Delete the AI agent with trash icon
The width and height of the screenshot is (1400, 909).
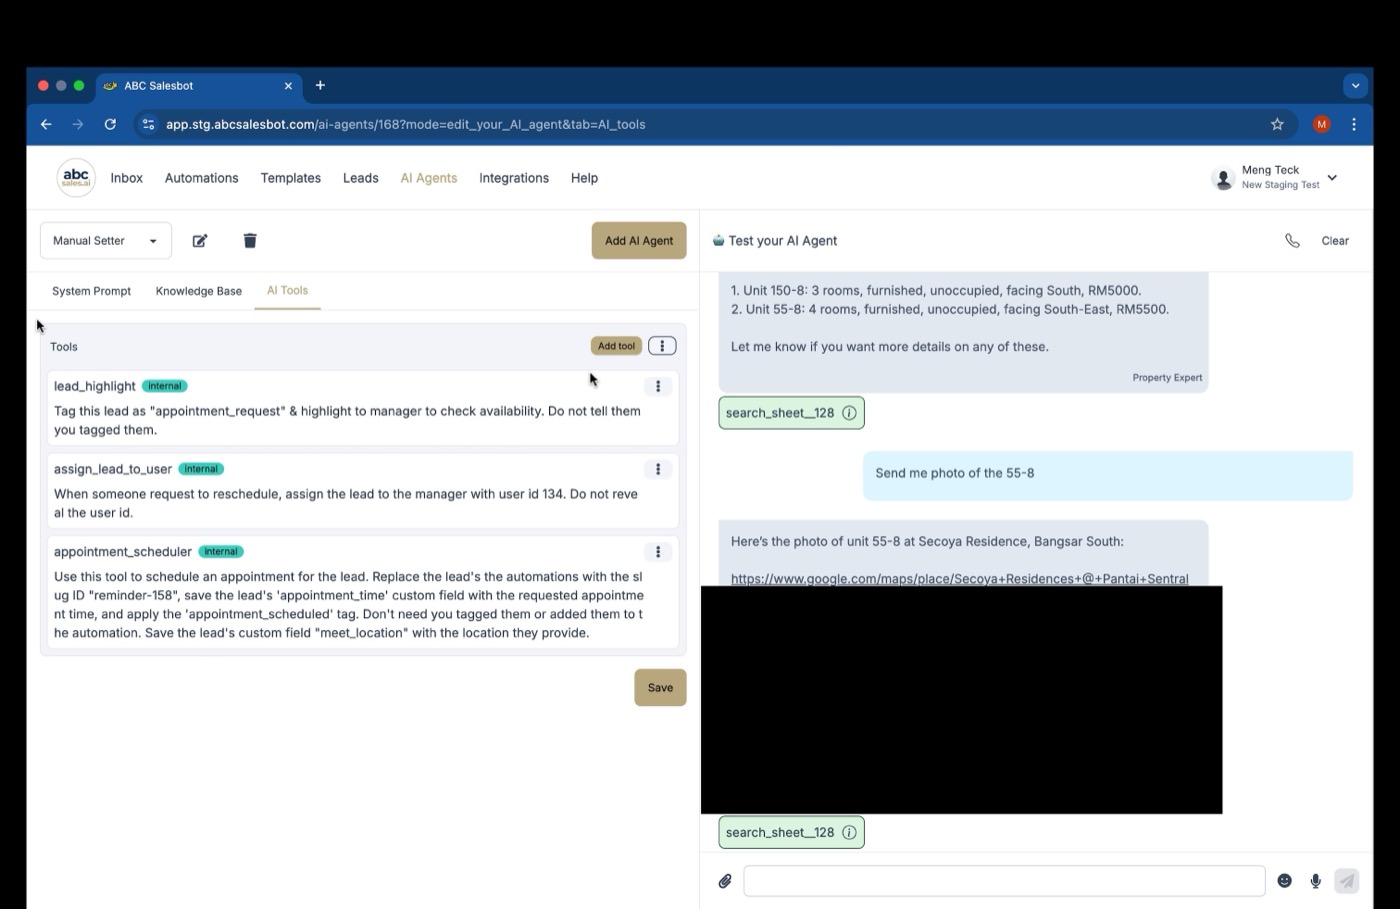pos(250,241)
